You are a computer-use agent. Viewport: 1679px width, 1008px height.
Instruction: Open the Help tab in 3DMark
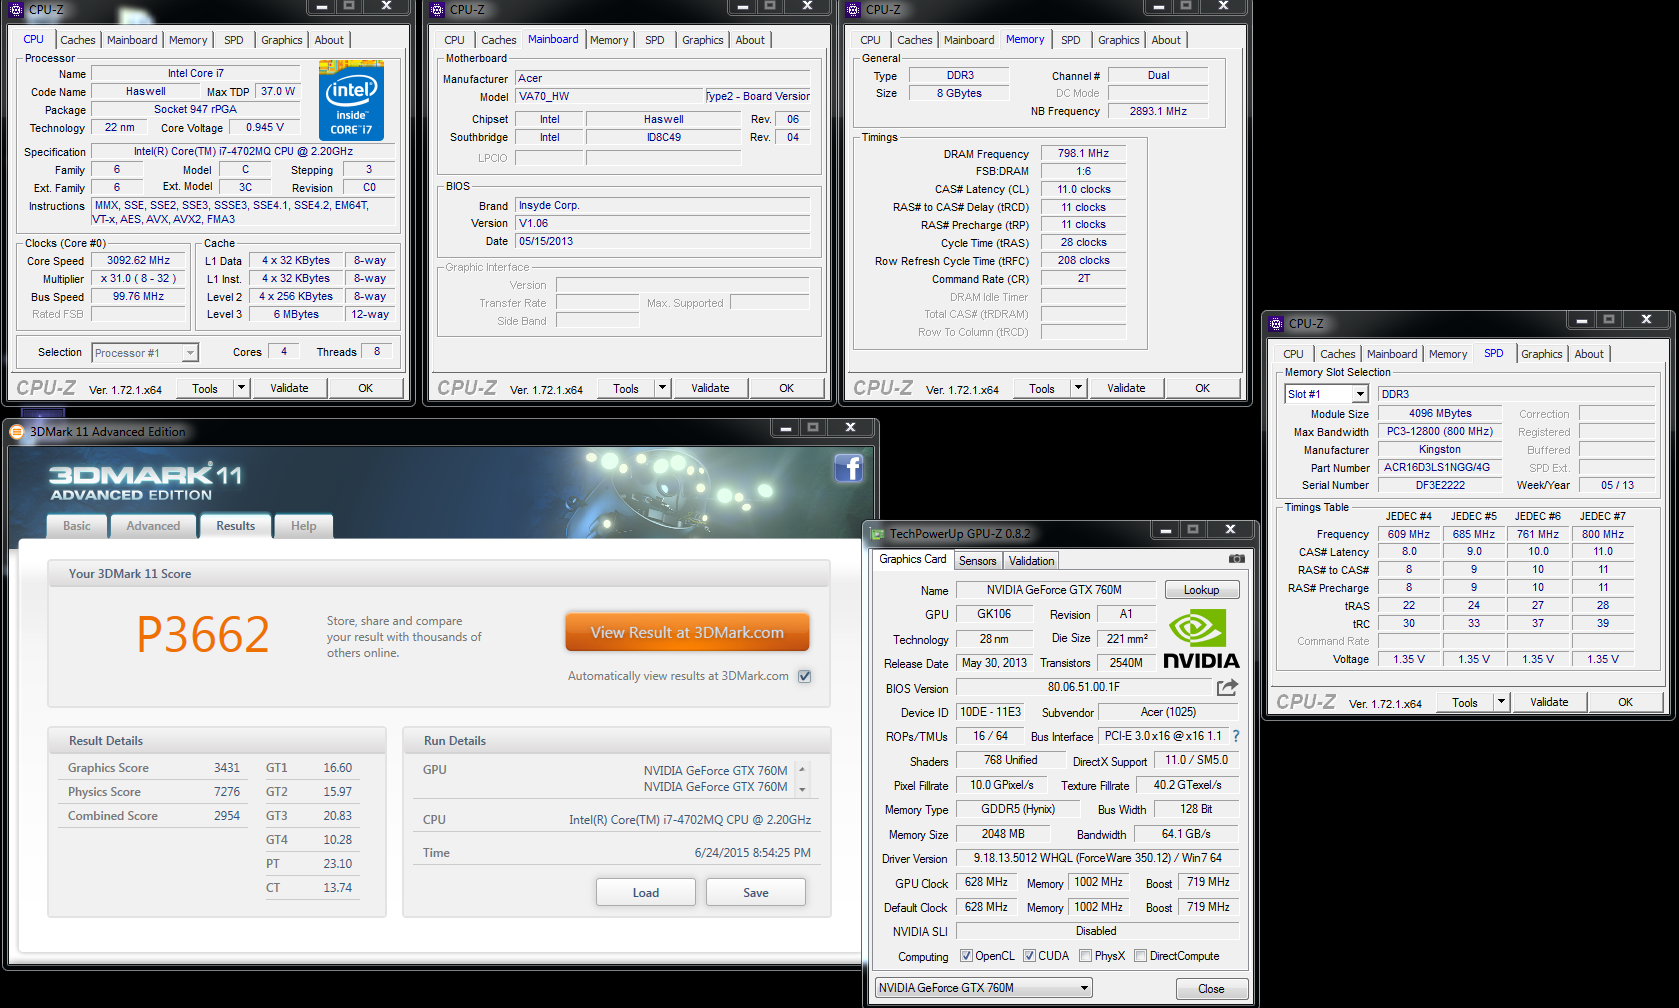pyautogui.click(x=303, y=526)
